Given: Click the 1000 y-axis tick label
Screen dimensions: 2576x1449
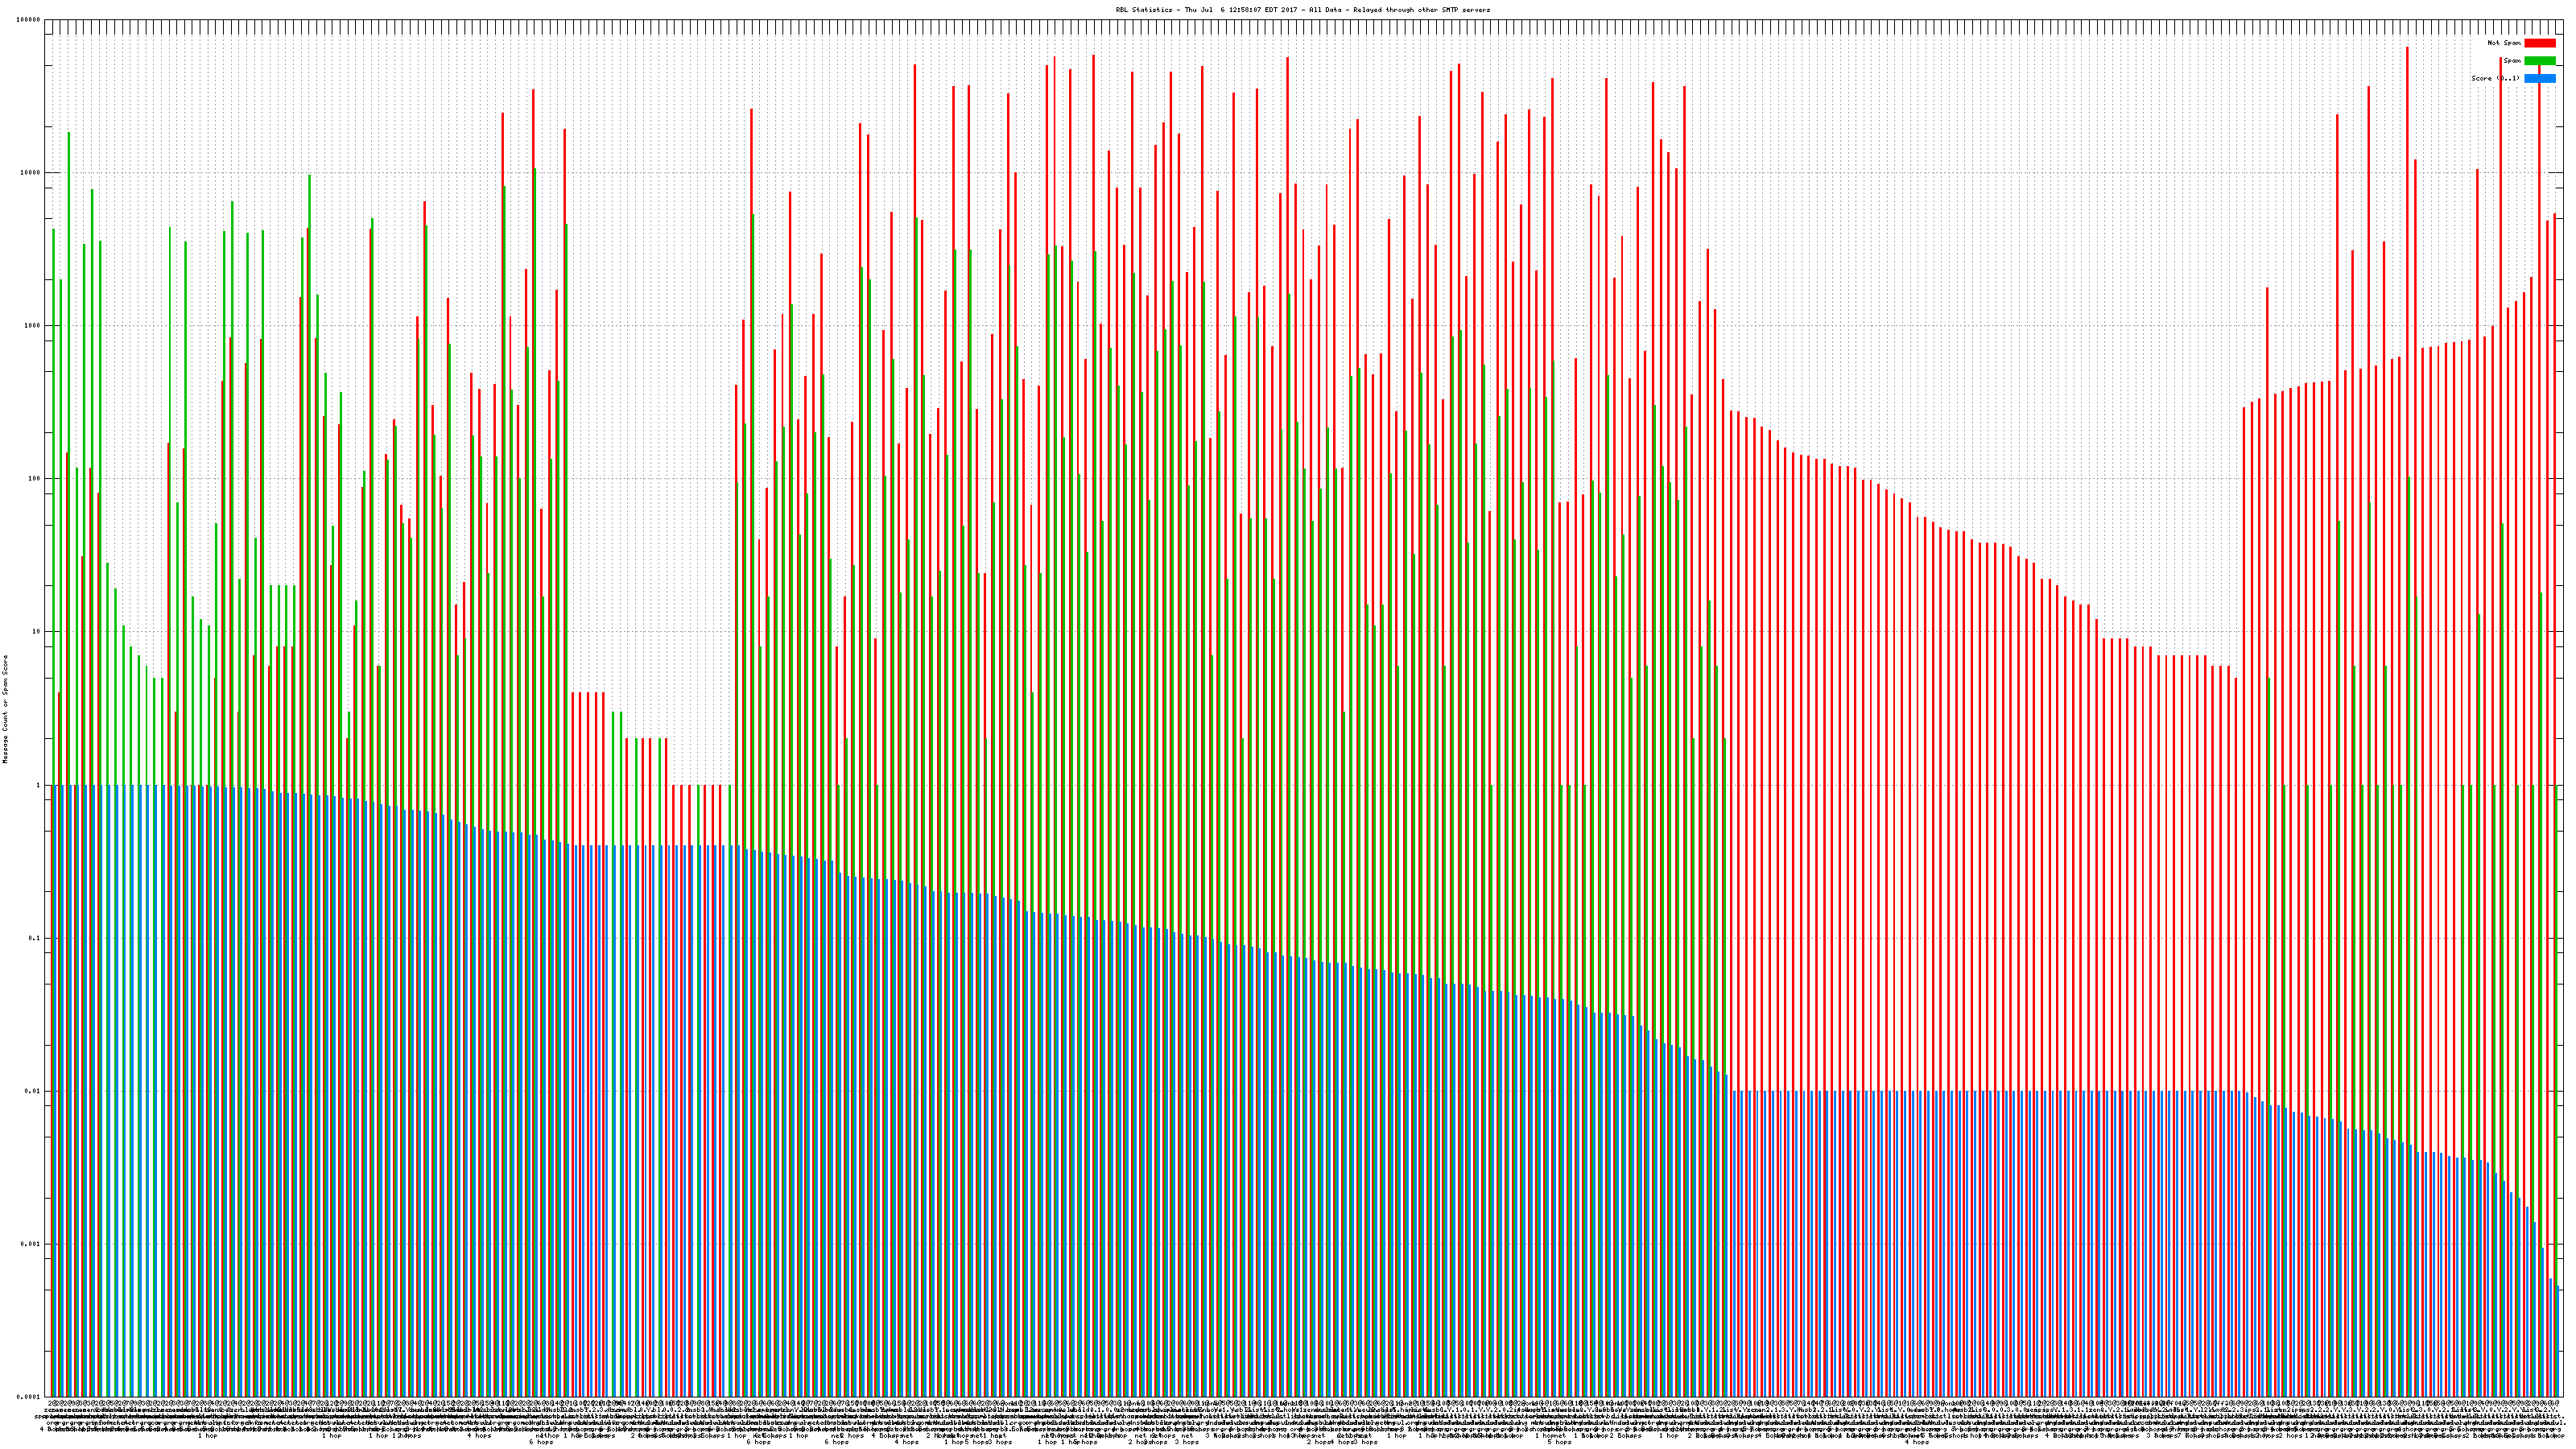Looking at the screenshot, I should (32, 326).
